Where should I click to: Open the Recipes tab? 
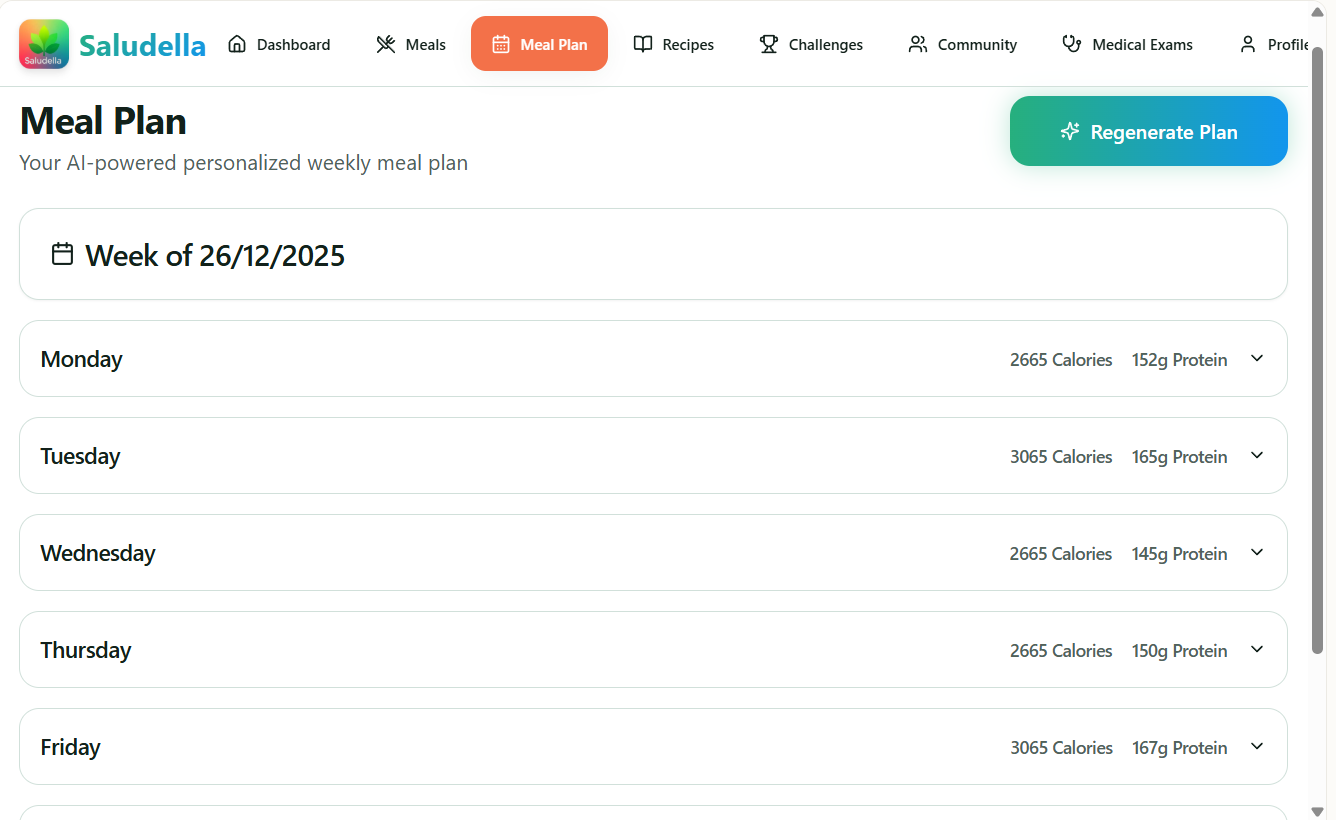coord(673,44)
